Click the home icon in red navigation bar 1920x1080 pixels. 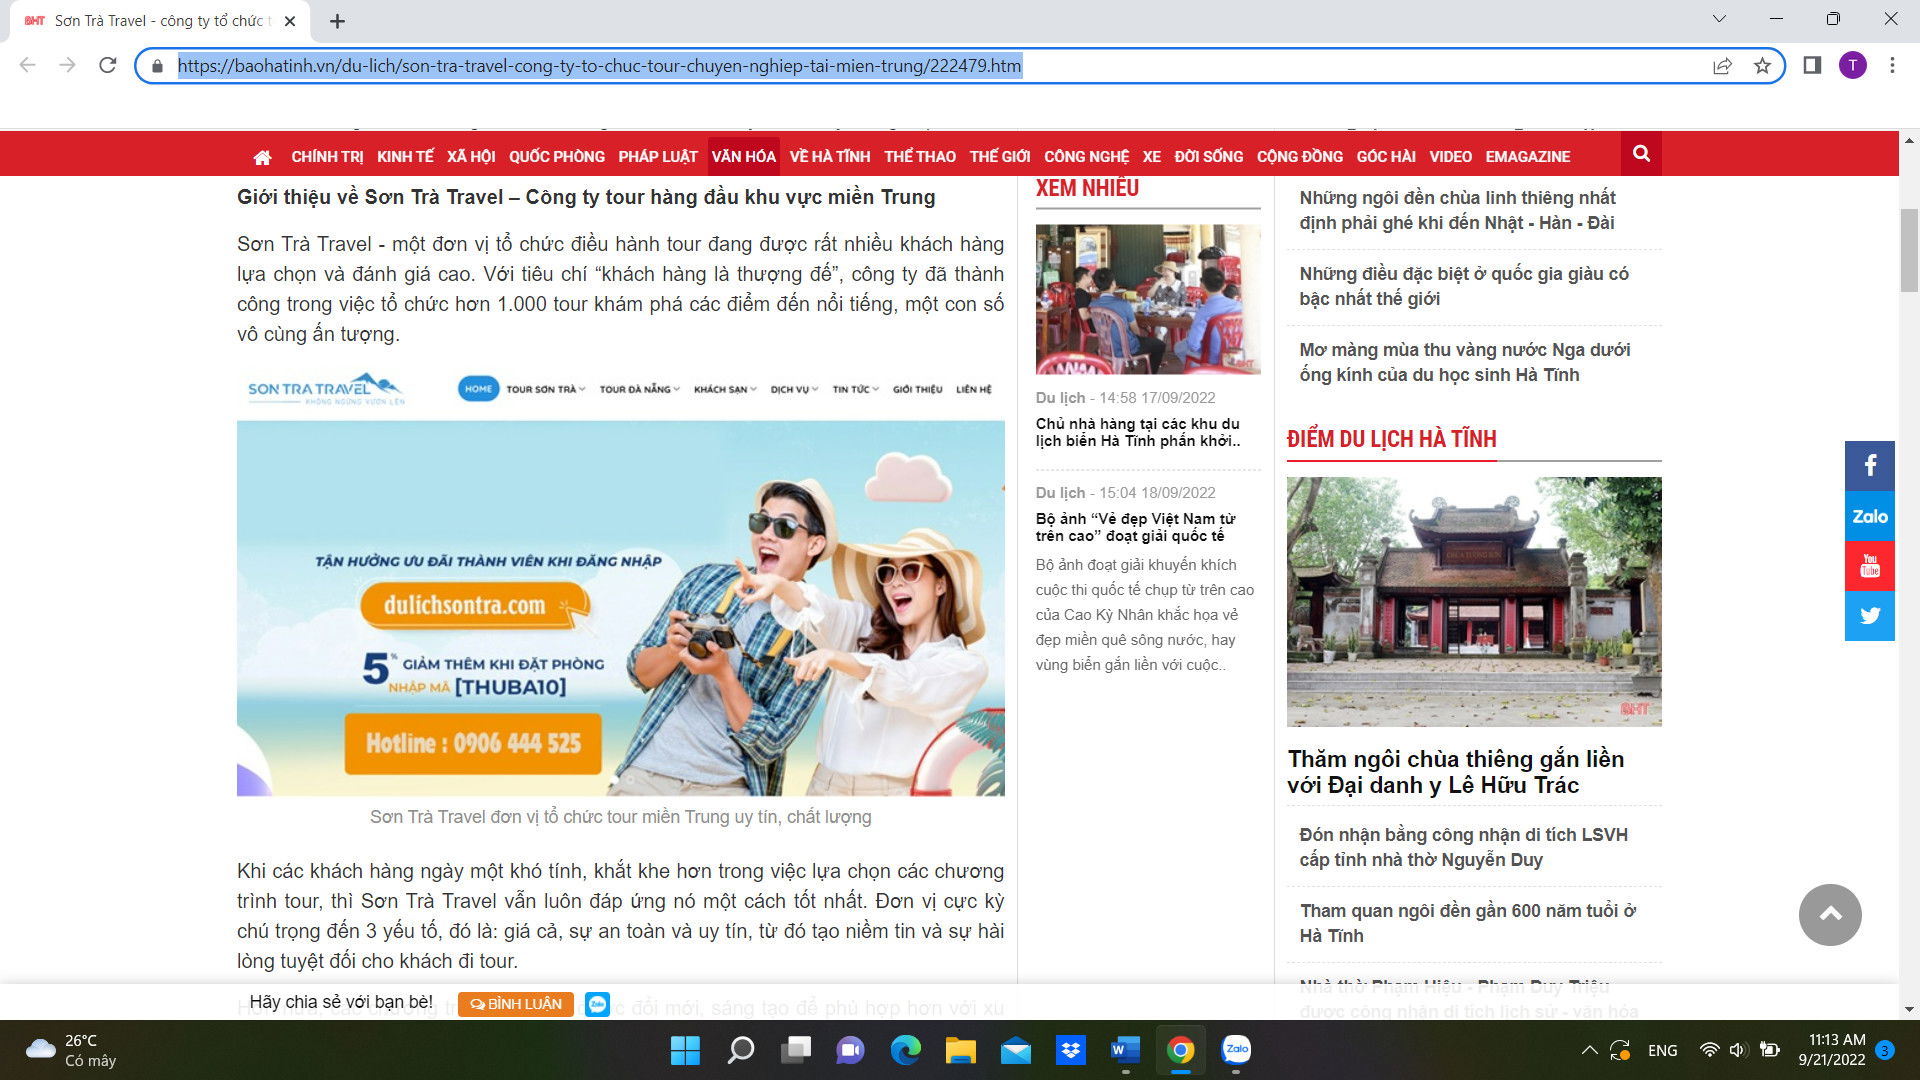pos(262,157)
